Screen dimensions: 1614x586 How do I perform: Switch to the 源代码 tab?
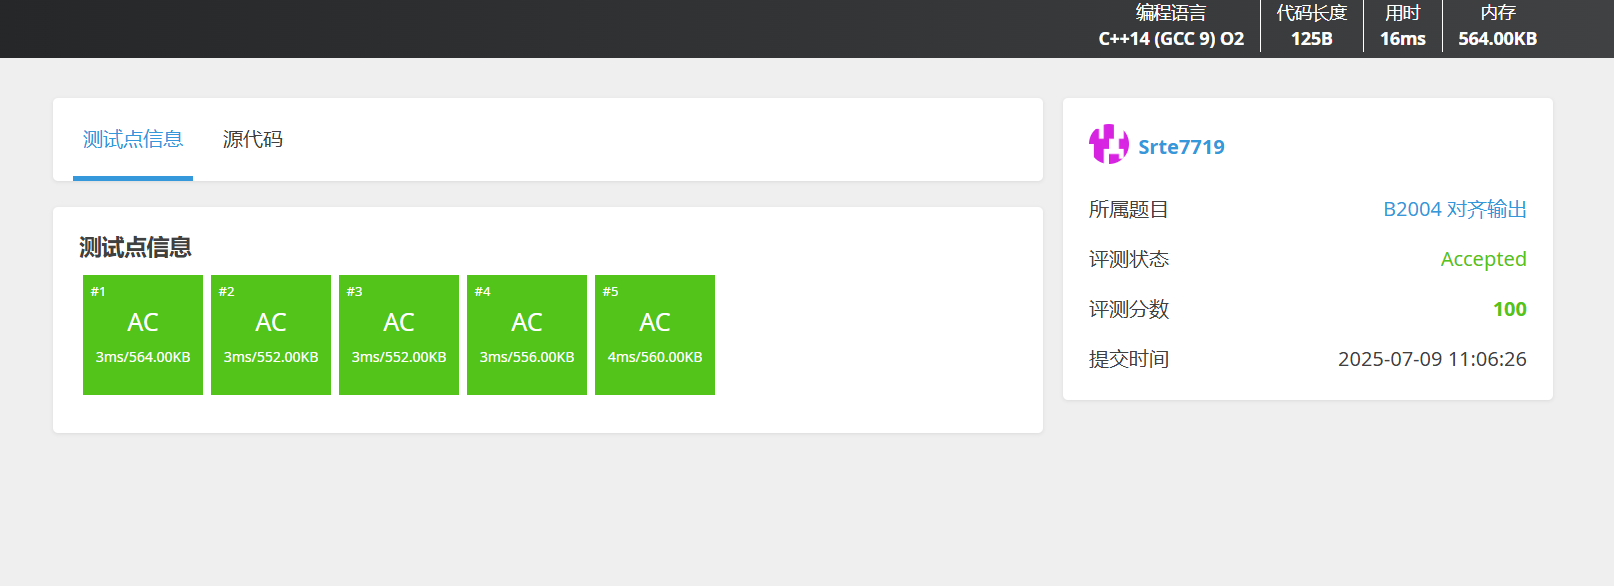(253, 139)
